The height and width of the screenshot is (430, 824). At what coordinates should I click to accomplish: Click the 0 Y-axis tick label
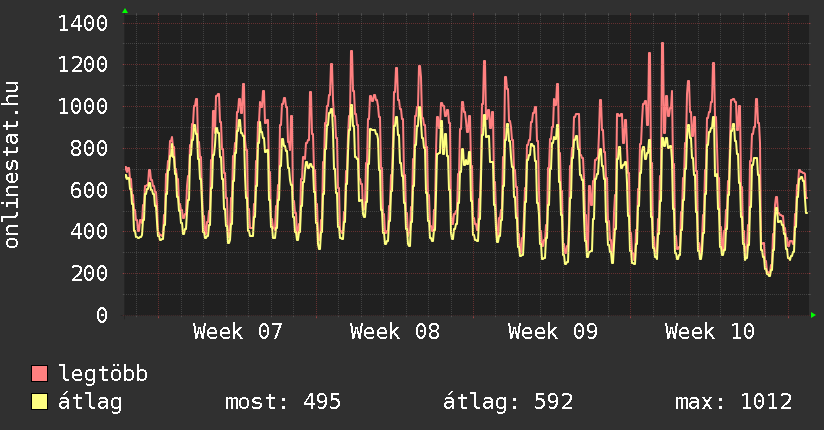click(102, 315)
